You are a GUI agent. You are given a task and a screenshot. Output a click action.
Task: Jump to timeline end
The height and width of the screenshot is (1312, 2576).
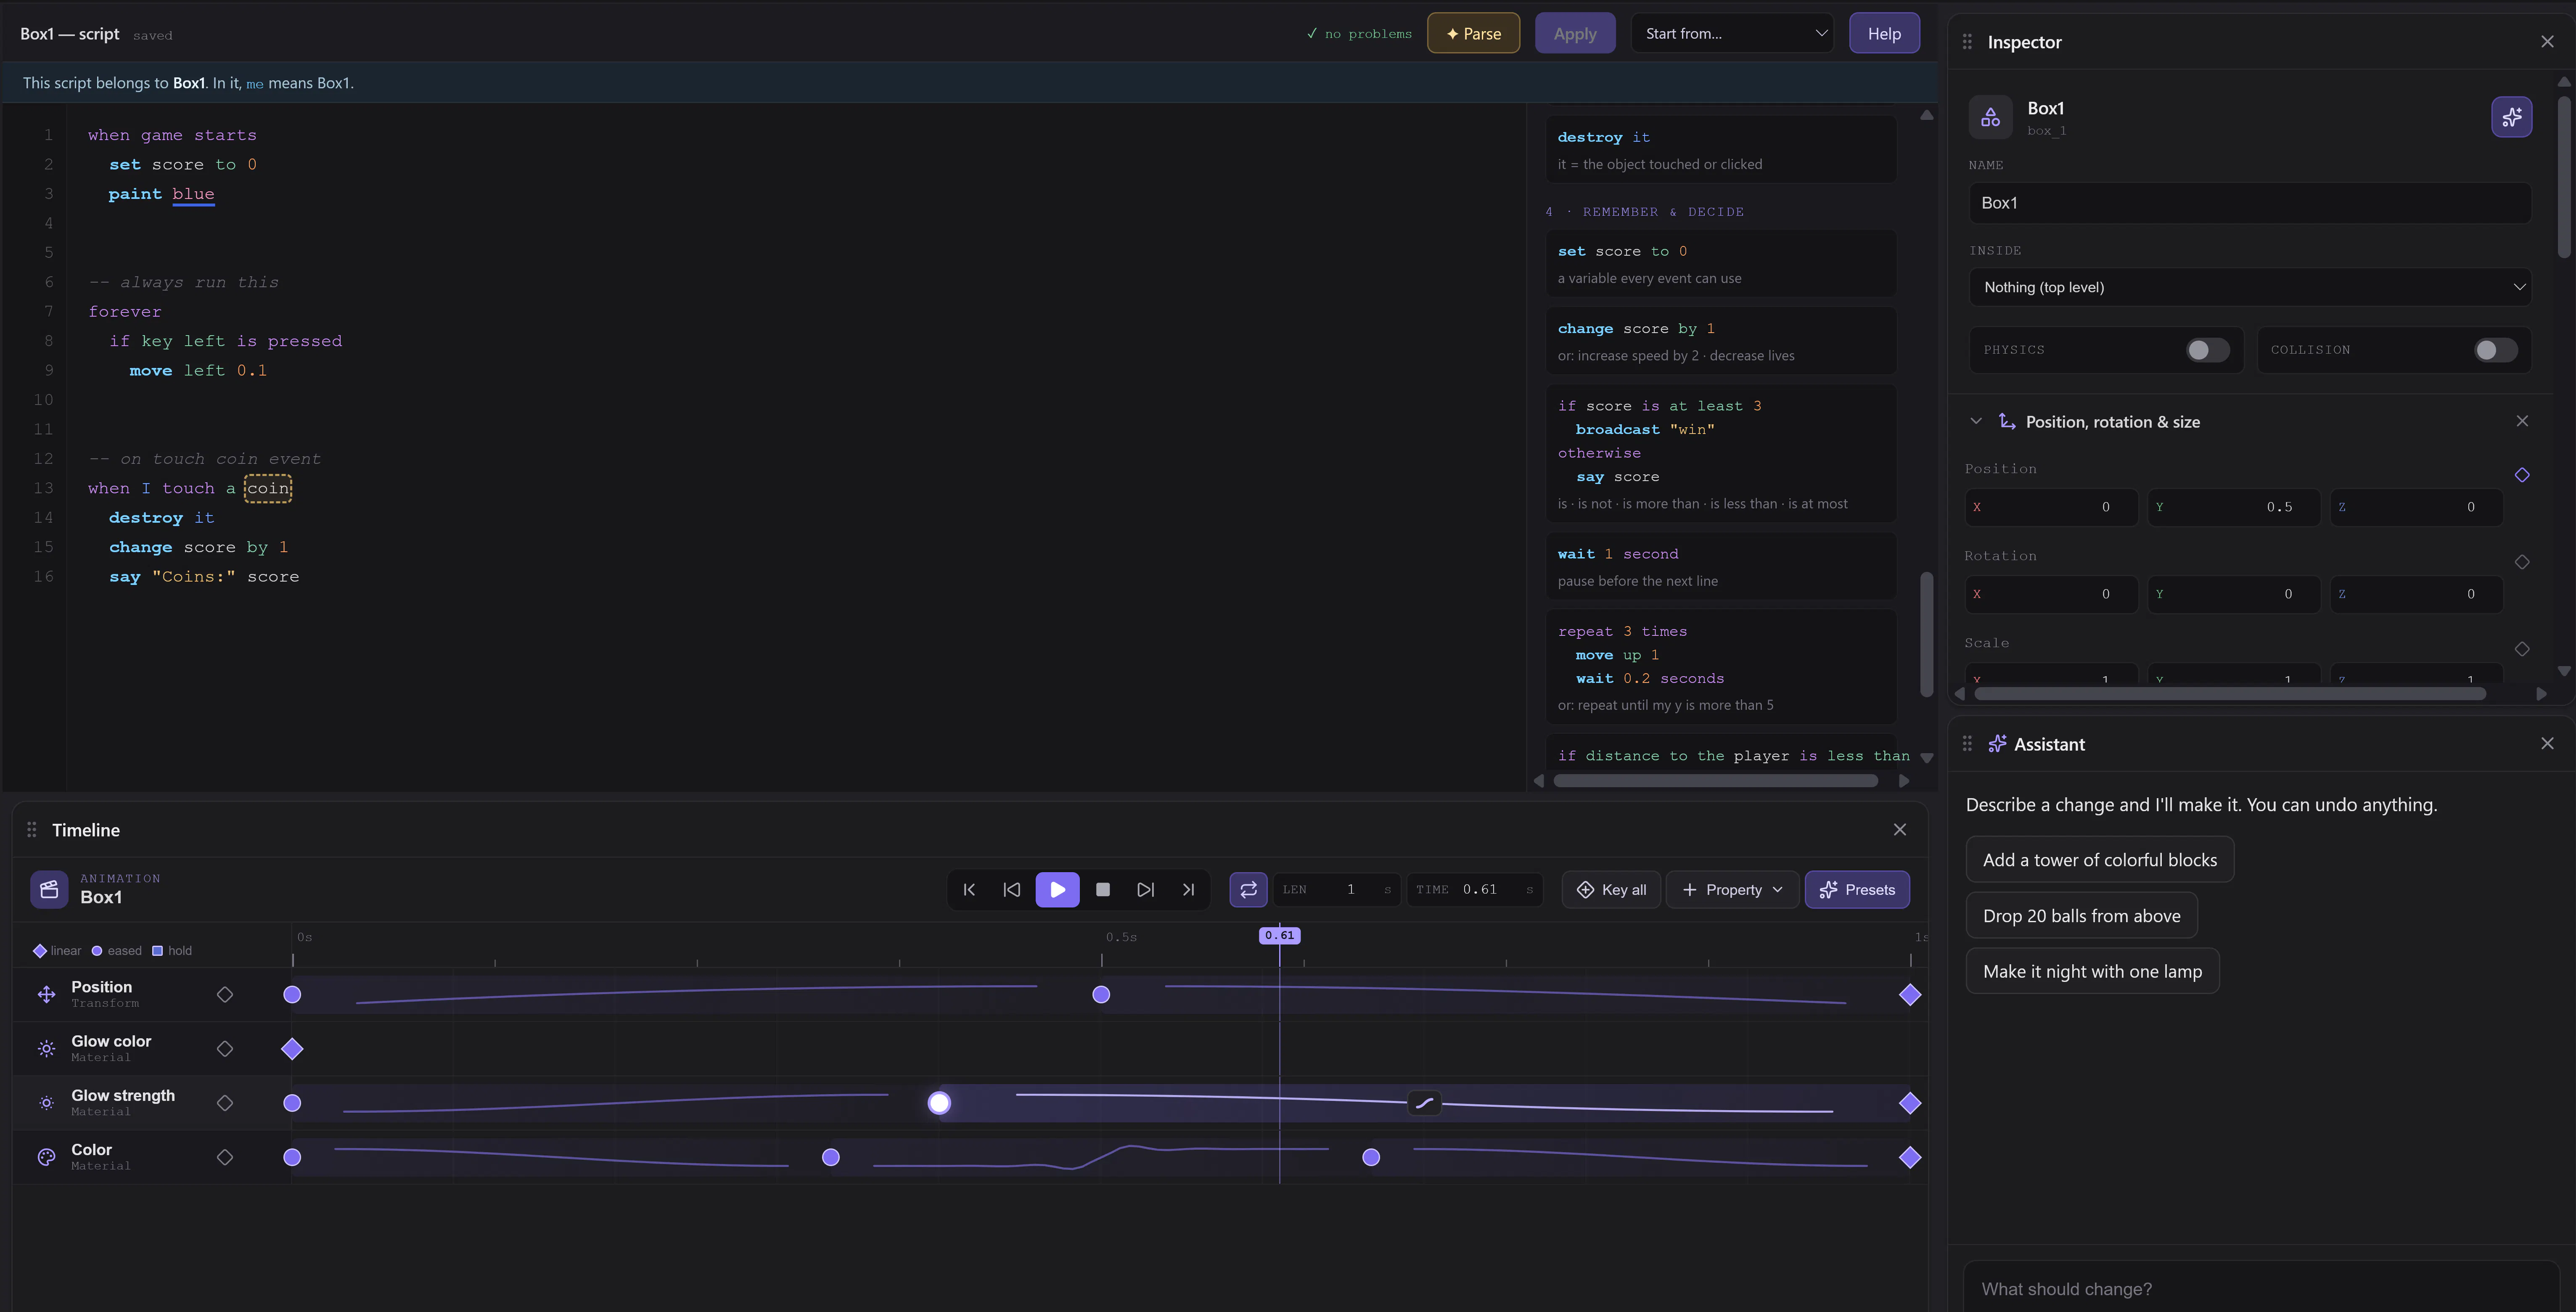point(1188,889)
